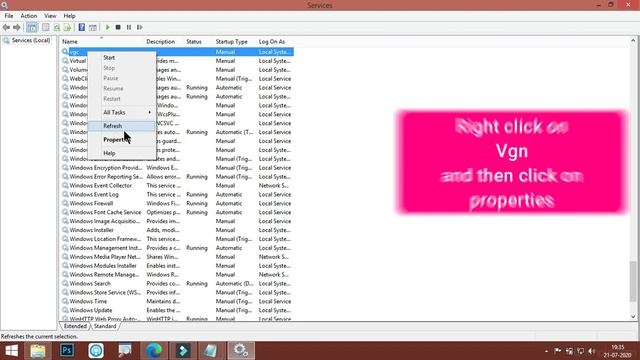Select Services (Local) in the console tree
The height and width of the screenshot is (360, 640).
(31, 40)
